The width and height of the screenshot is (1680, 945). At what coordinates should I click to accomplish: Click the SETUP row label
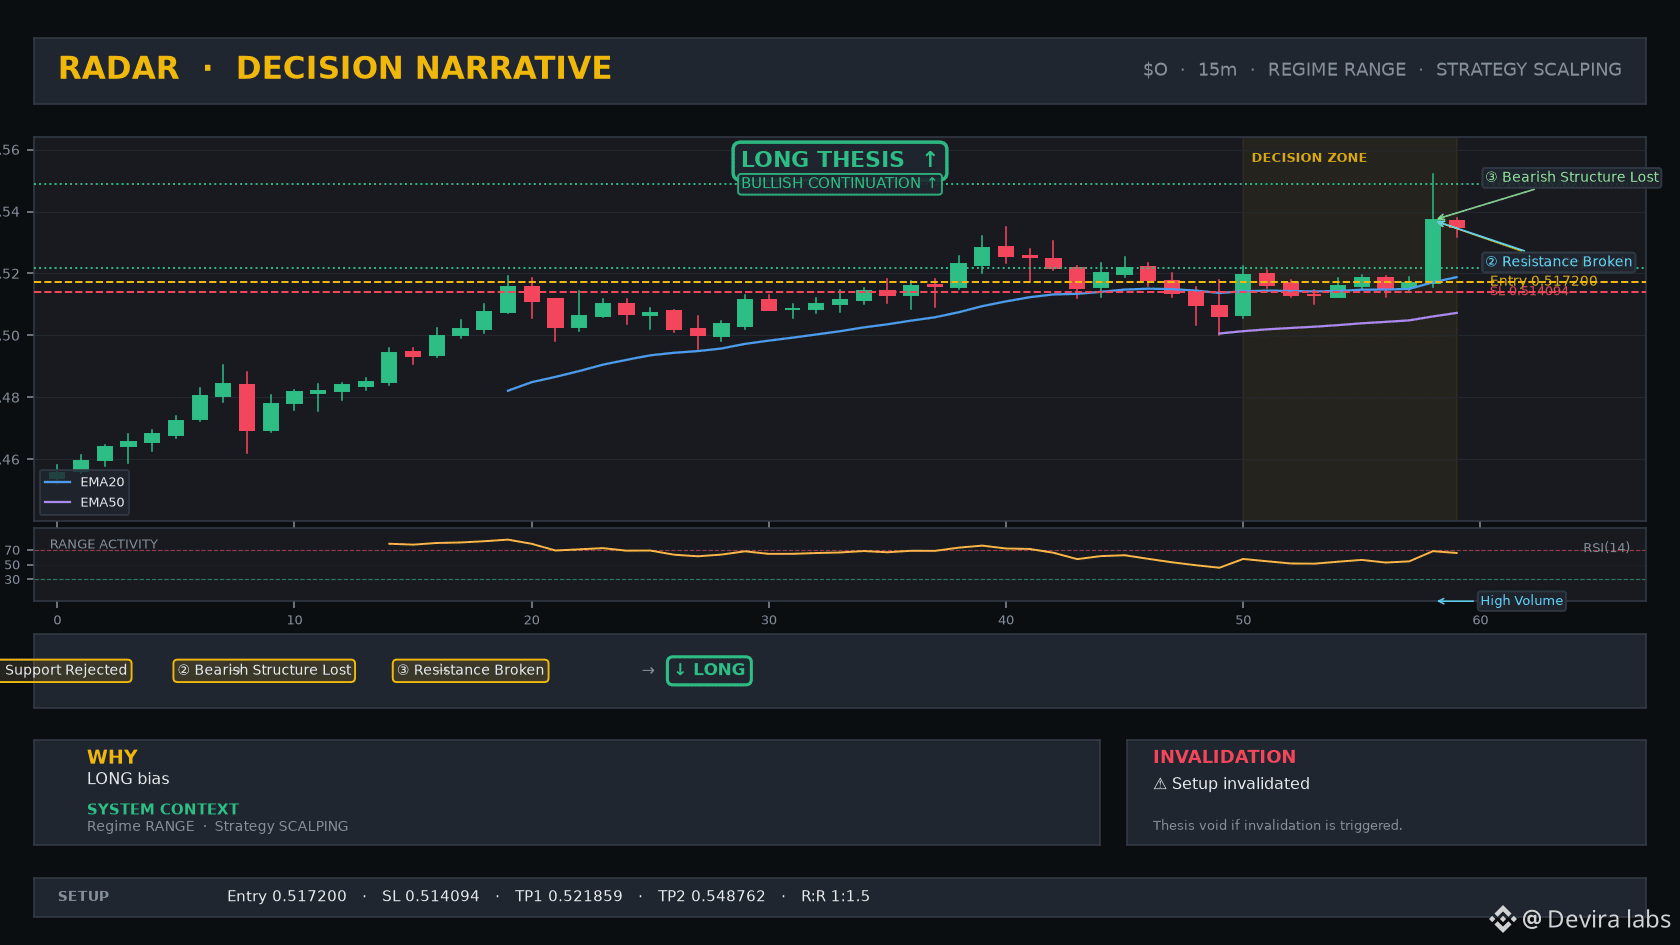tap(83, 897)
